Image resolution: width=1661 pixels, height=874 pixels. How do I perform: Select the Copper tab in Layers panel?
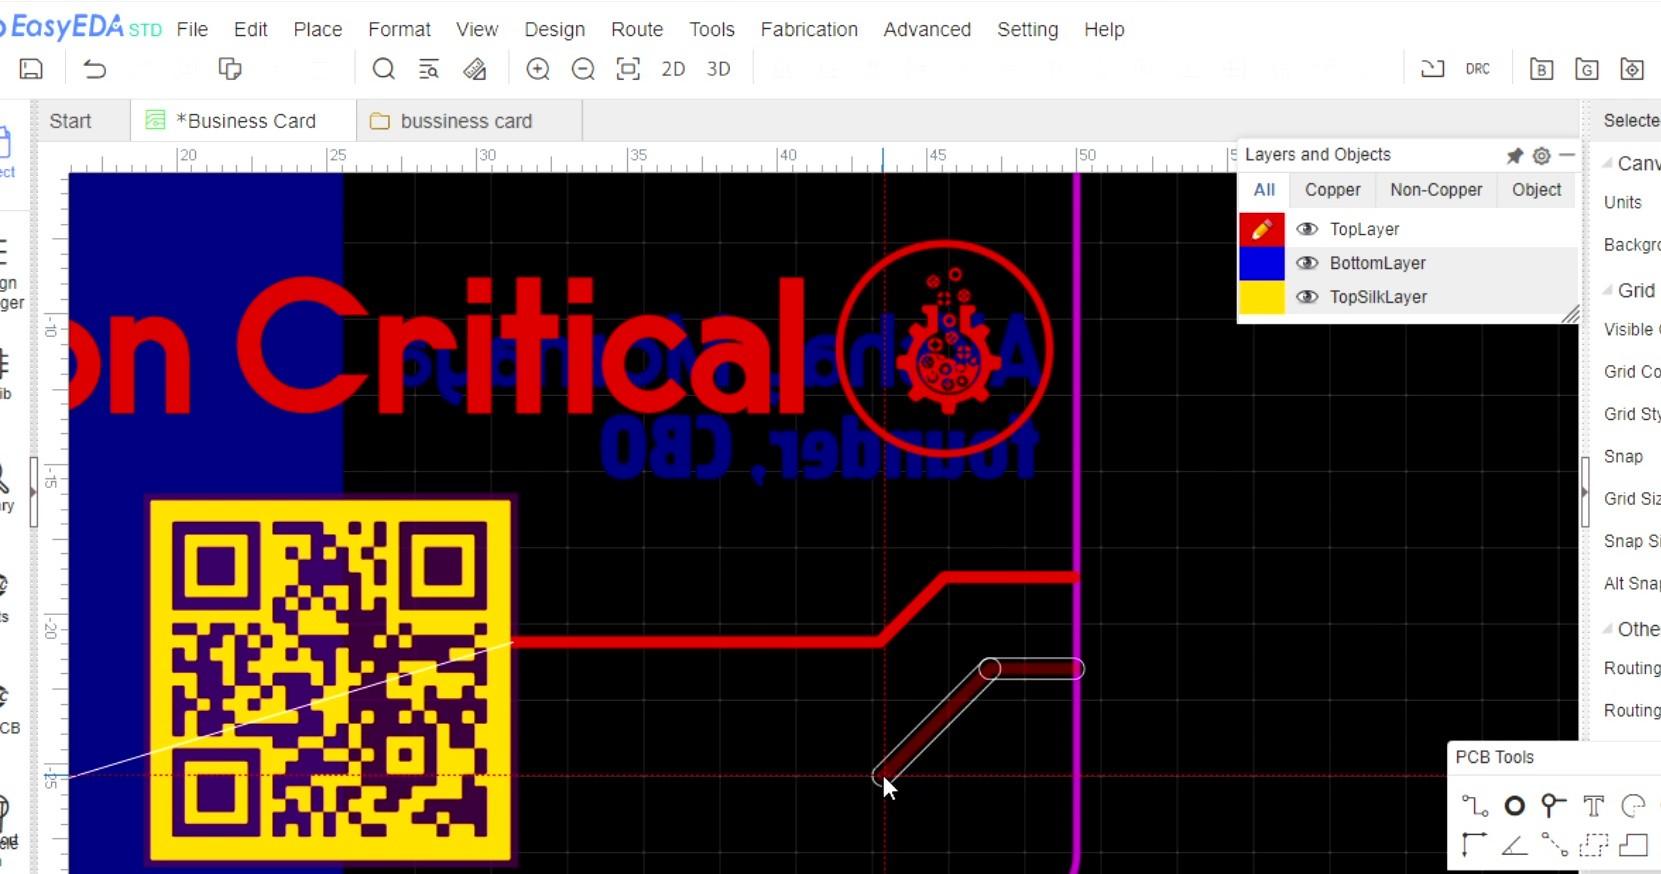coord(1332,190)
